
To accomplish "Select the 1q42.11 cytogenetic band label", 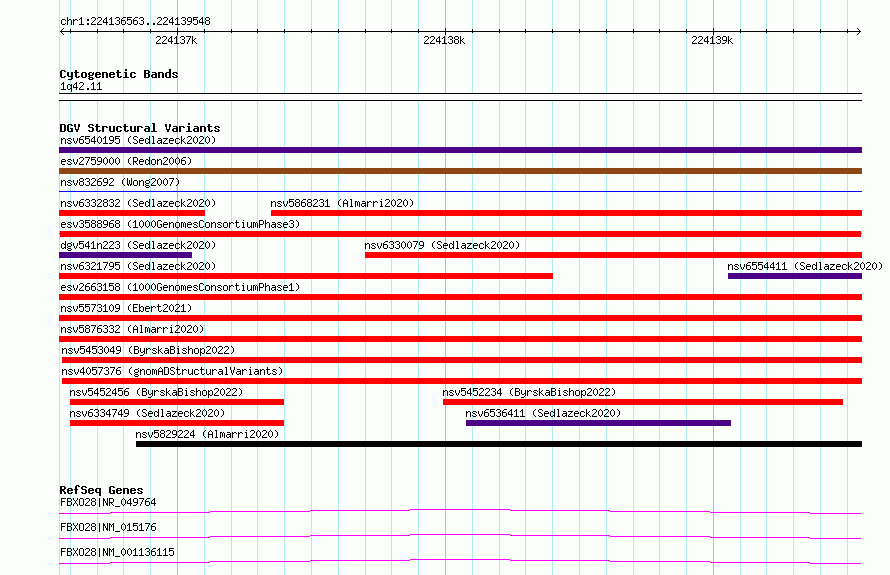I will click(81, 87).
